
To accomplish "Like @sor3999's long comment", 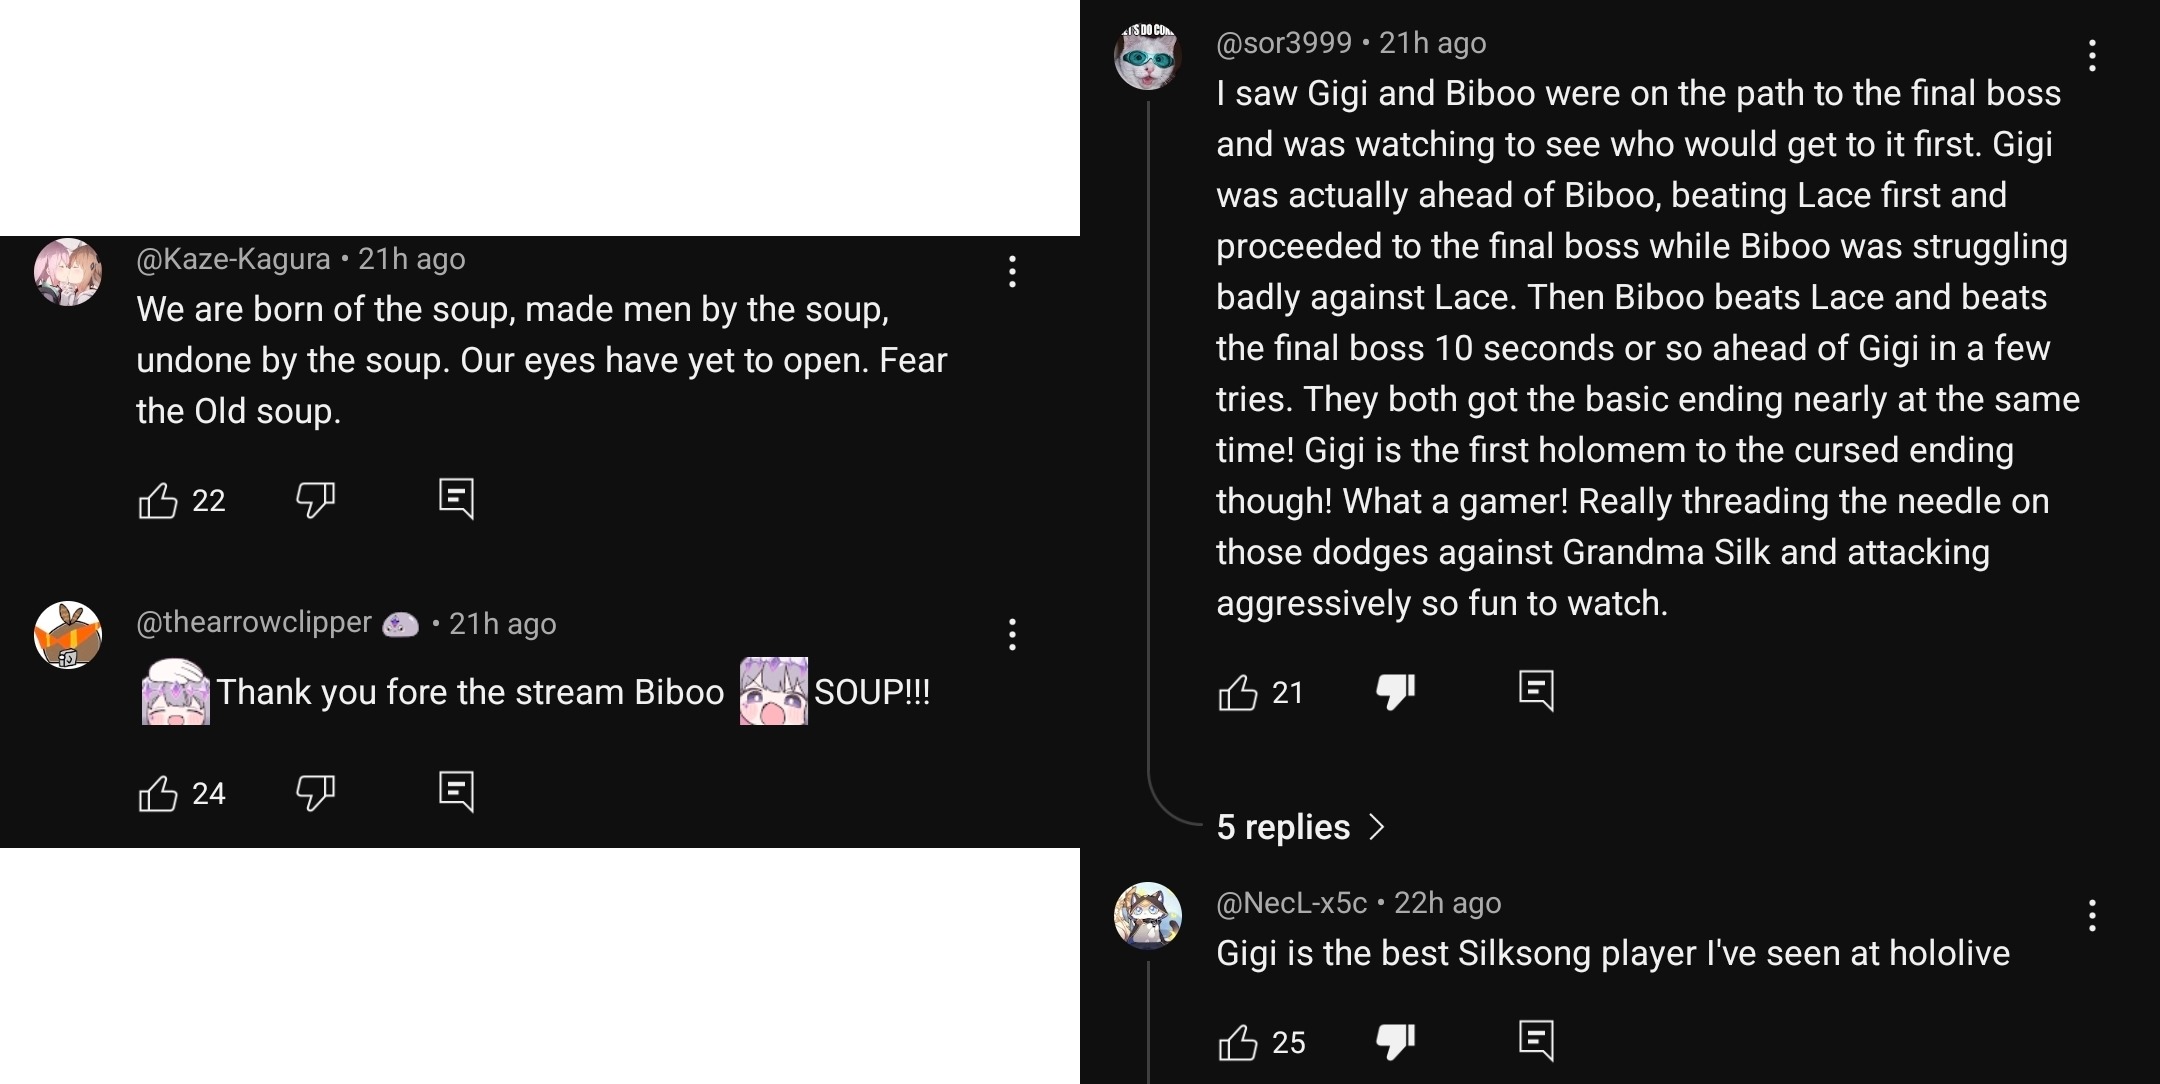I will [1238, 692].
